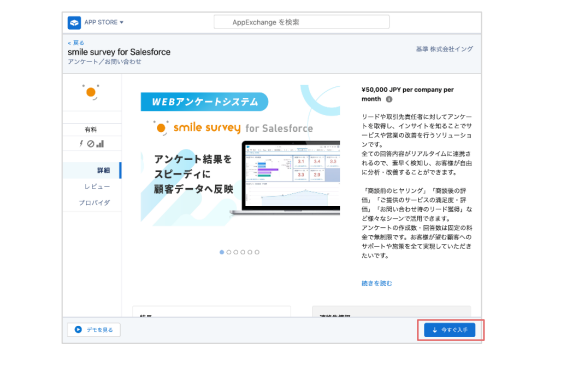Open the アンケート／お問い合わせ category link
The width and height of the screenshot is (572, 369).
pos(104,62)
